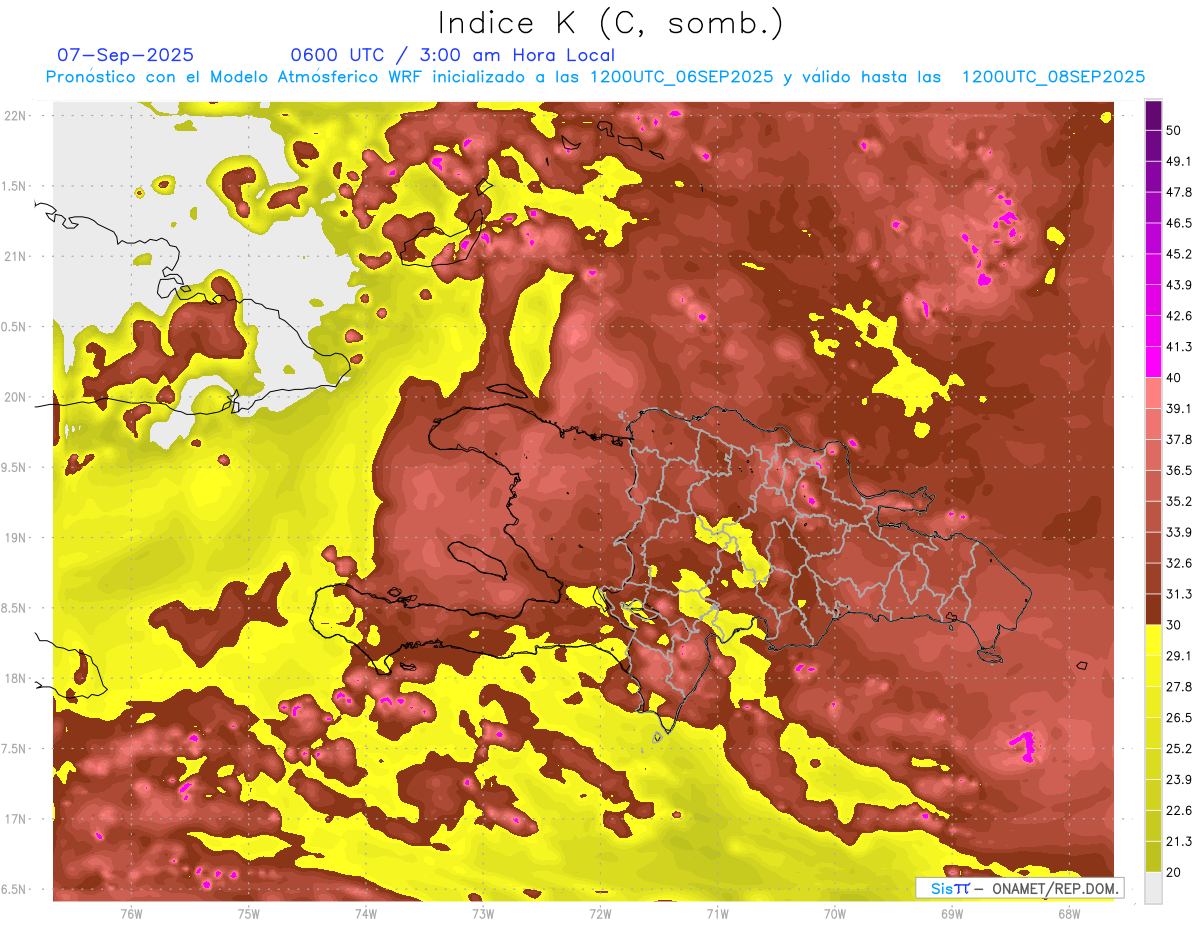Click the longitude label '76W'
The width and height of the screenshot is (1200, 927).
(x=131, y=913)
